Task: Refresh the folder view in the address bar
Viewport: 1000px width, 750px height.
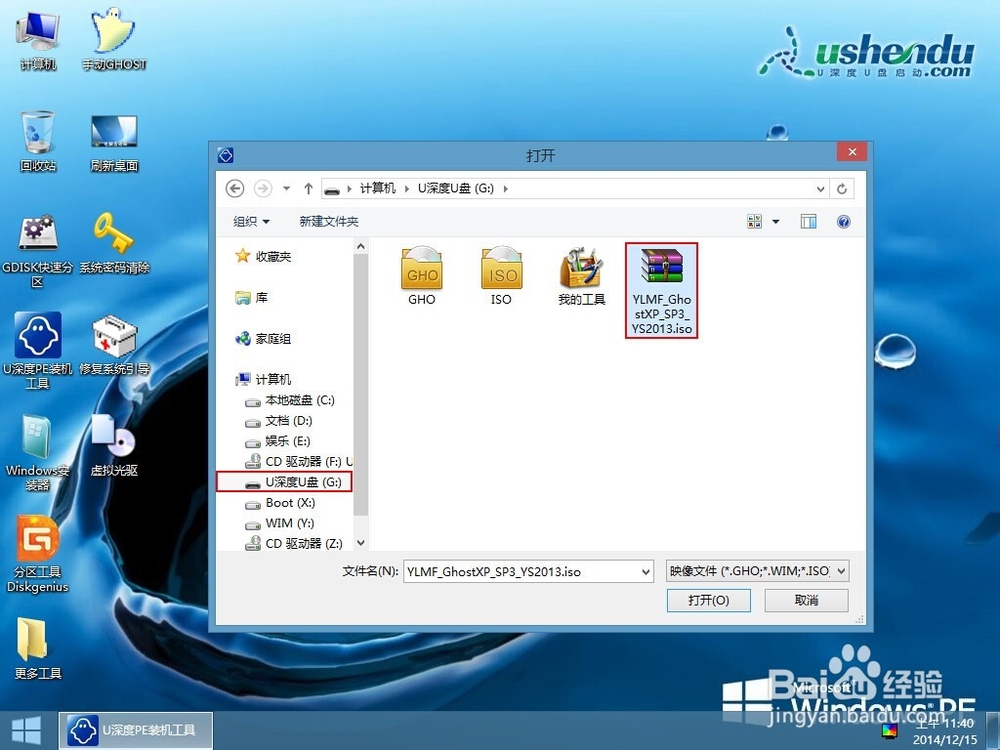Action: tap(842, 189)
